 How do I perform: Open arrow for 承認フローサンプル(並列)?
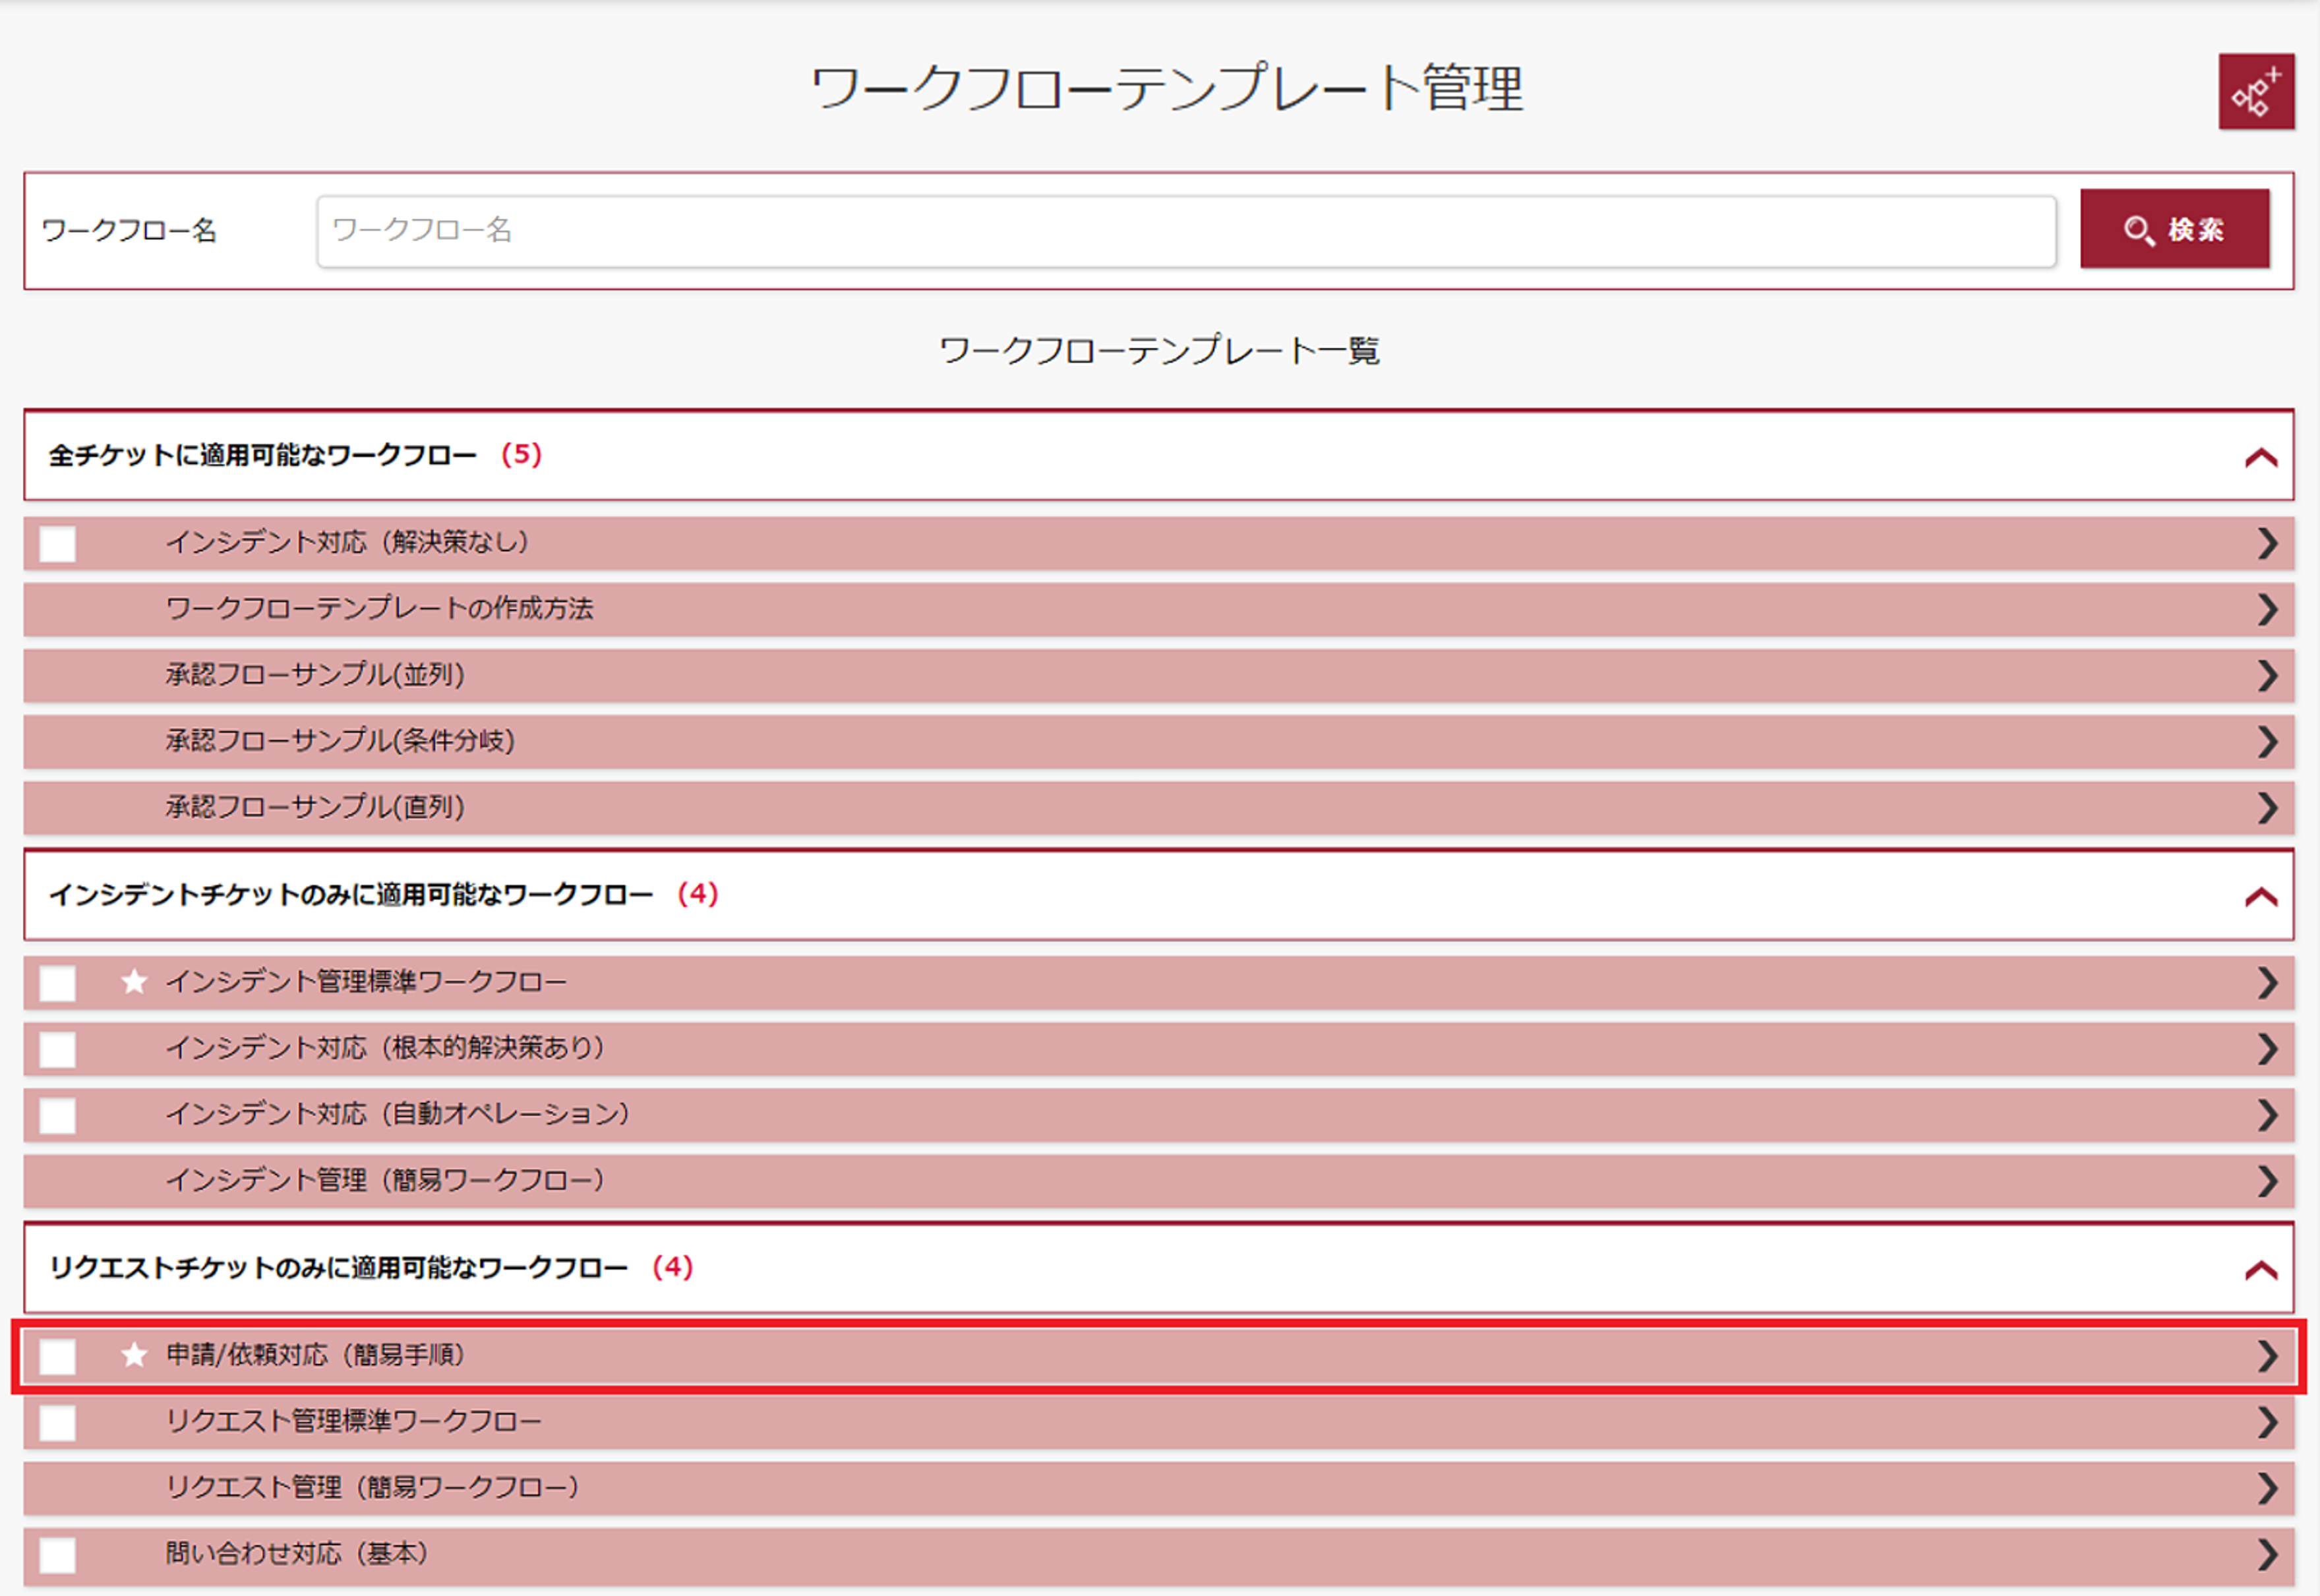click(2267, 675)
